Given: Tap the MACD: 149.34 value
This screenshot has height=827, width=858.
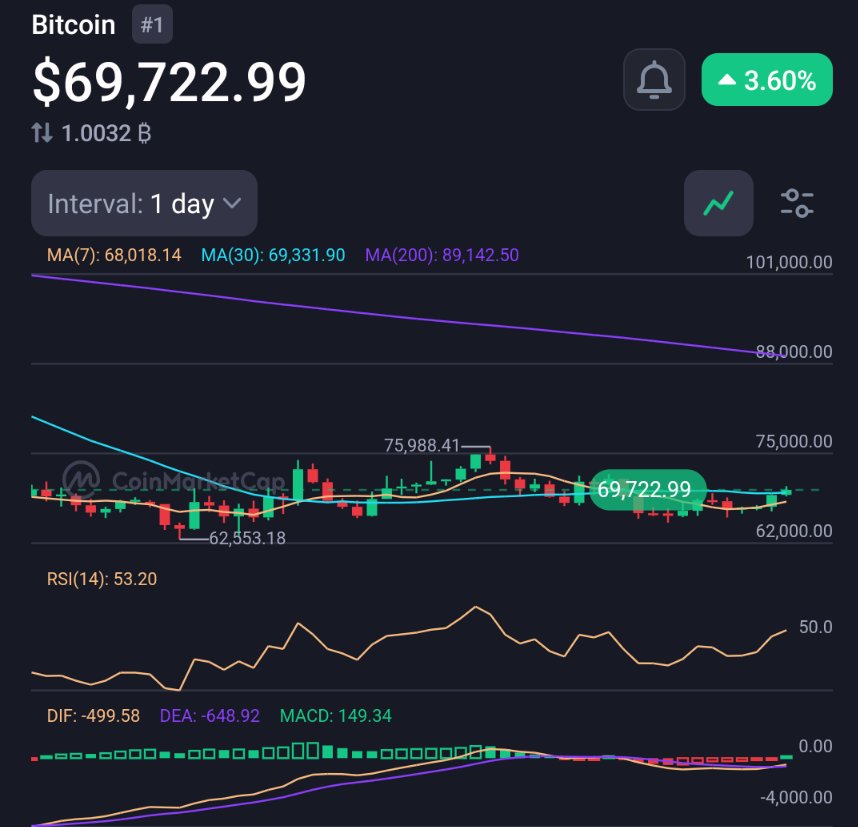Looking at the screenshot, I should coord(335,716).
